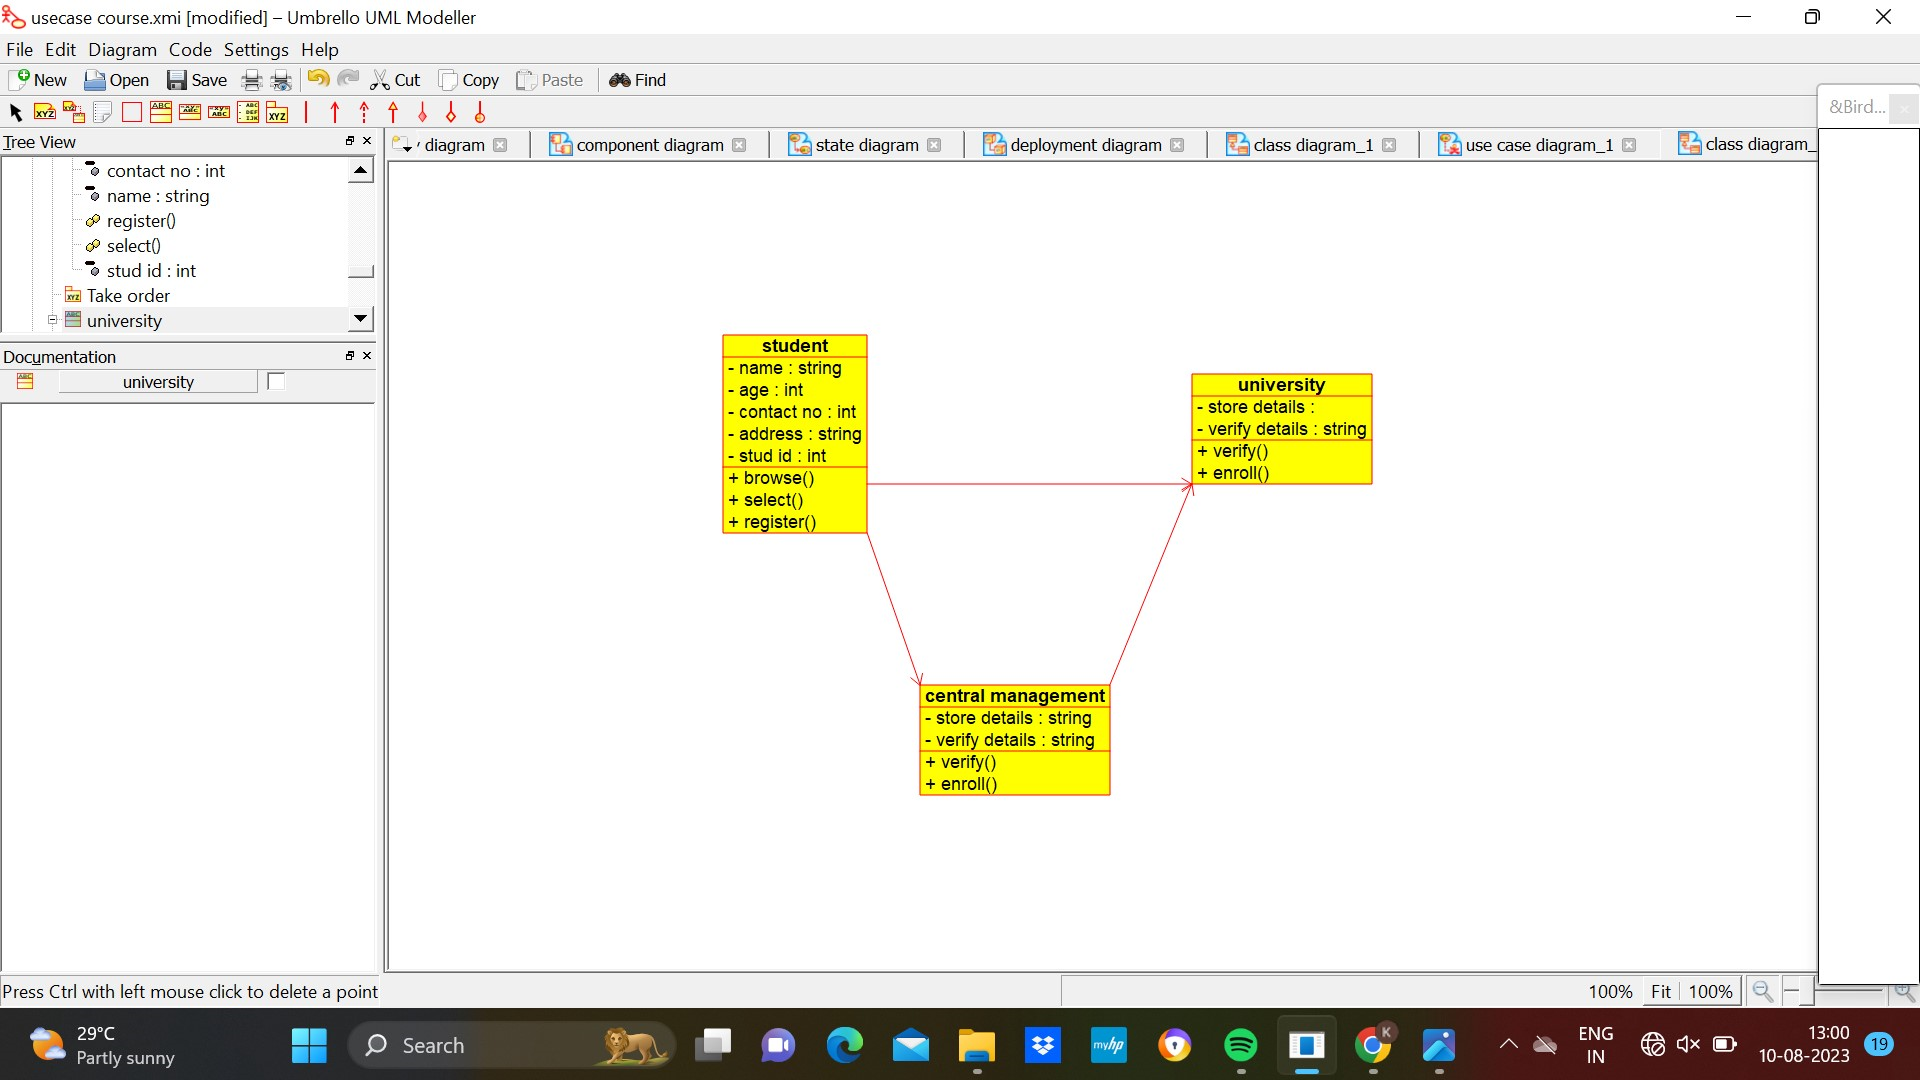Open the Code menu

click(x=190, y=49)
